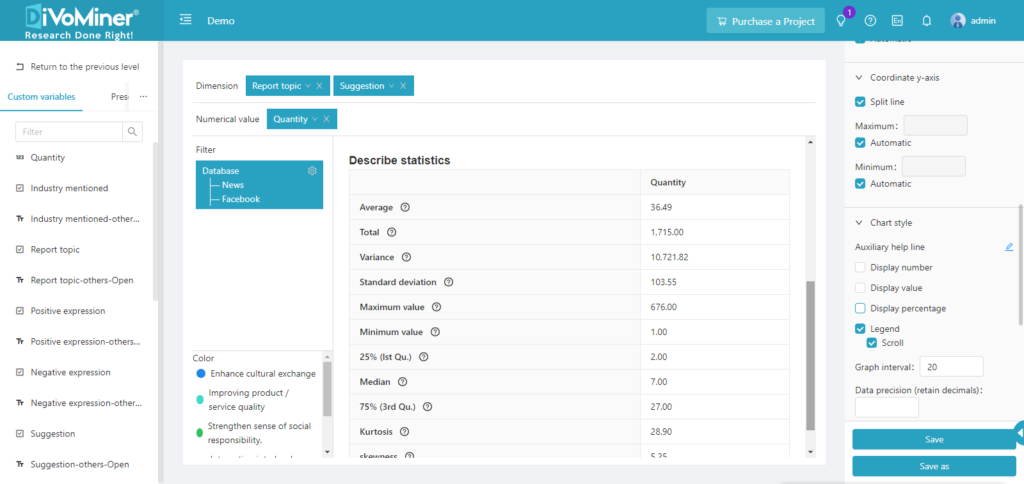Show help for Average statistic

coord(405,207)
